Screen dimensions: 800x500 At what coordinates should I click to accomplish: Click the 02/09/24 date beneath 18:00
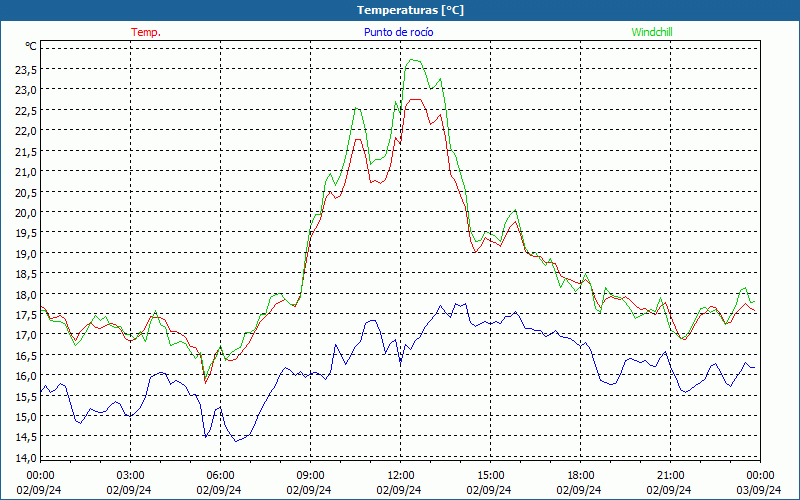tap(579, 490)
